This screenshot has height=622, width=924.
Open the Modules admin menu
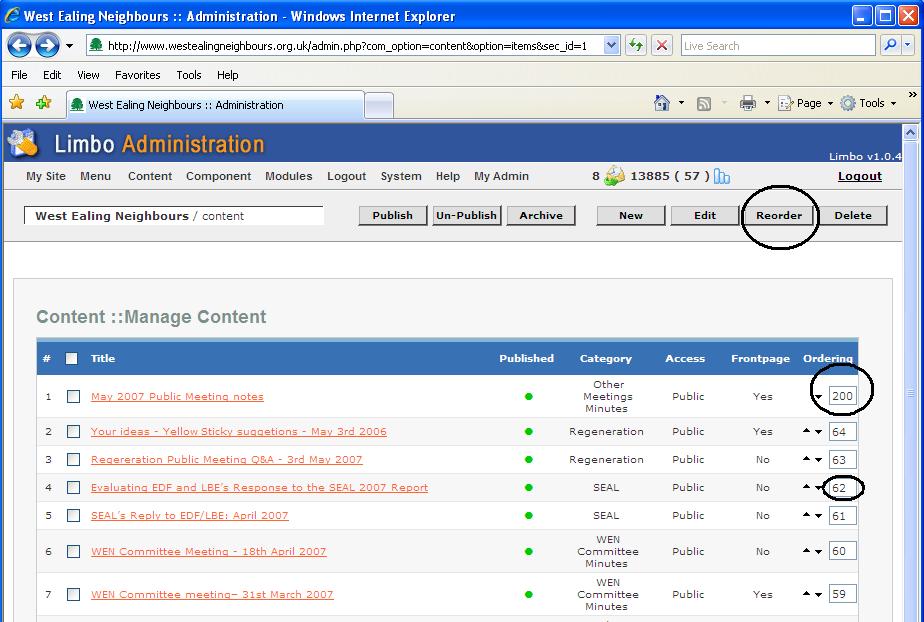289,176
